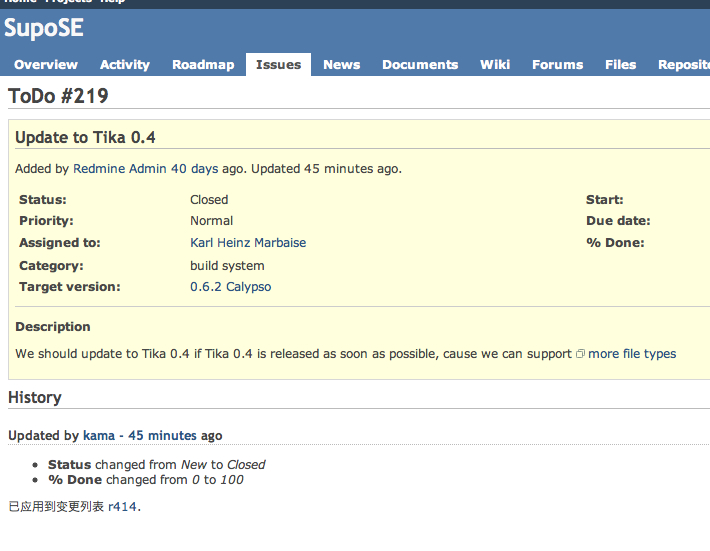Click the 'Update to Tika 0.4' subject
This screenshot has width=710, height=551.
(85, 137)
